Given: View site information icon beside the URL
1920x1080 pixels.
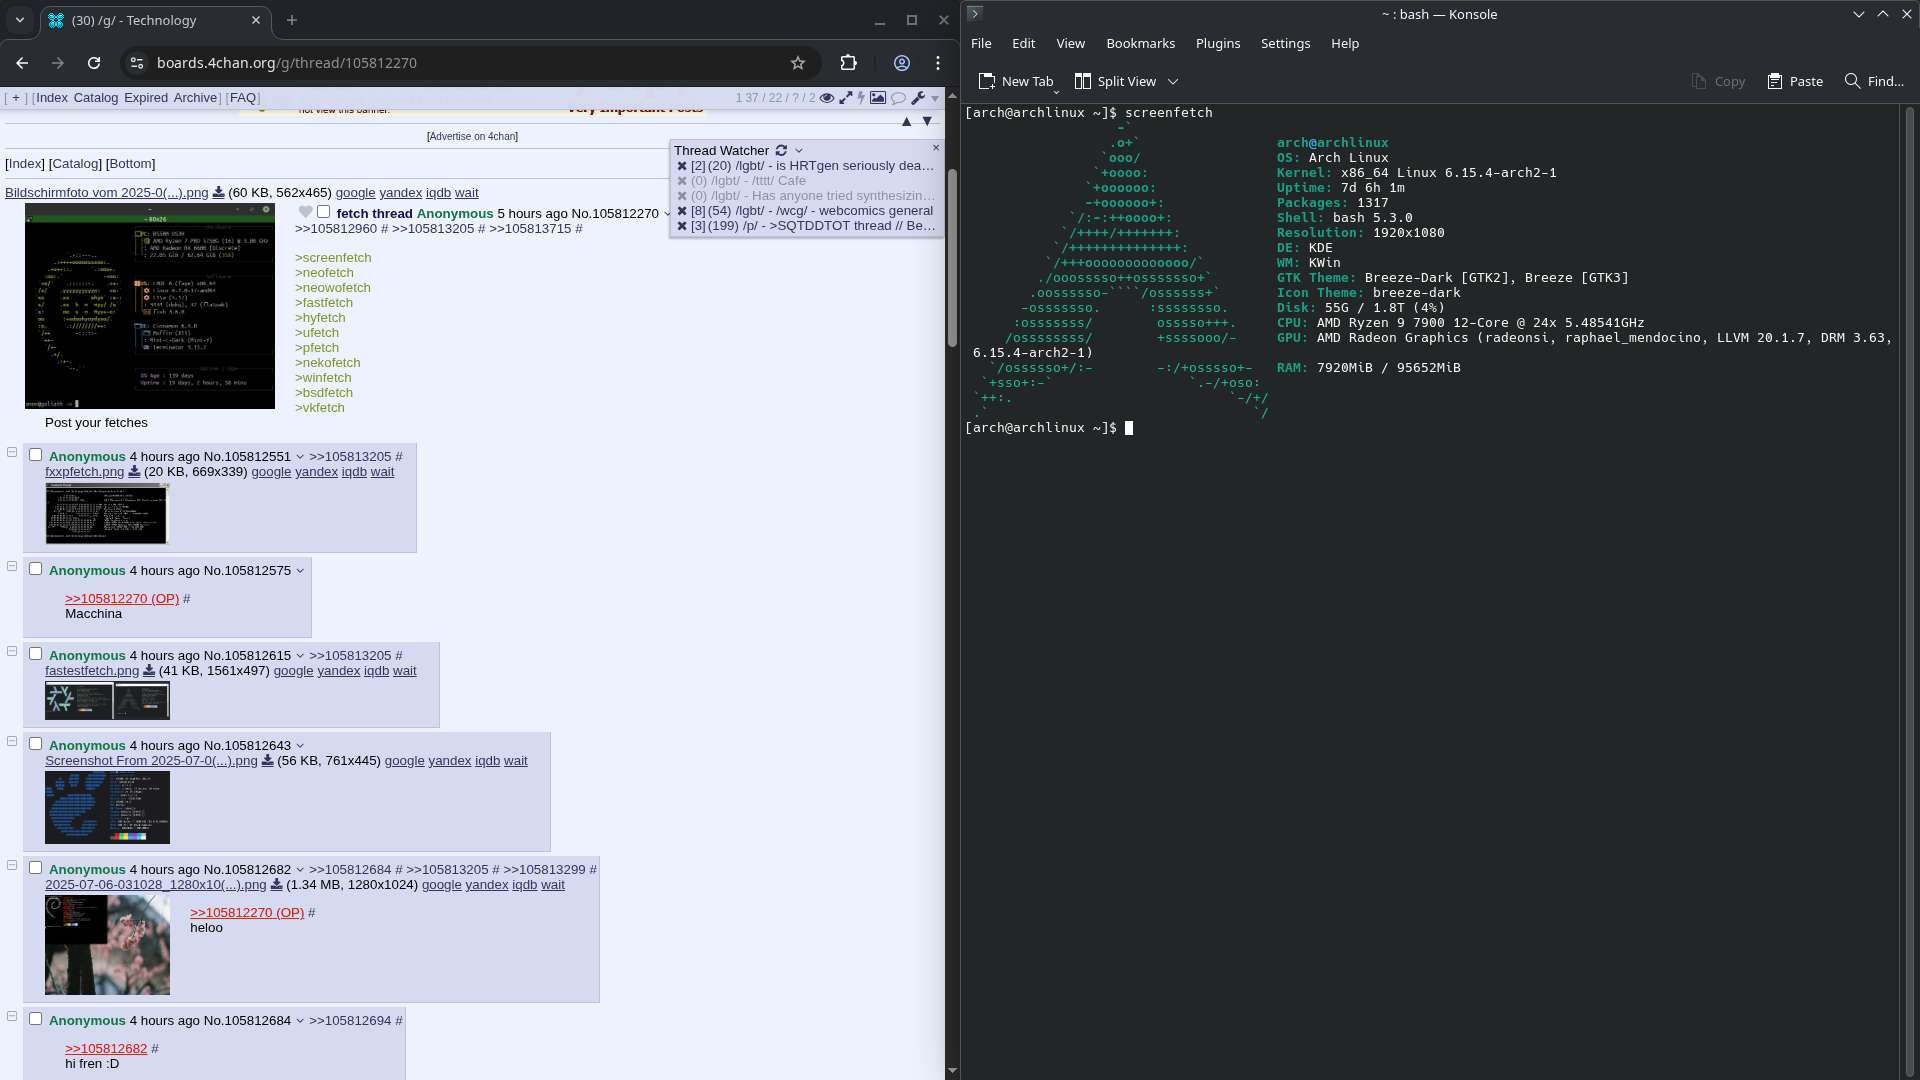Looking at the screenshot, I should (138, 63).
